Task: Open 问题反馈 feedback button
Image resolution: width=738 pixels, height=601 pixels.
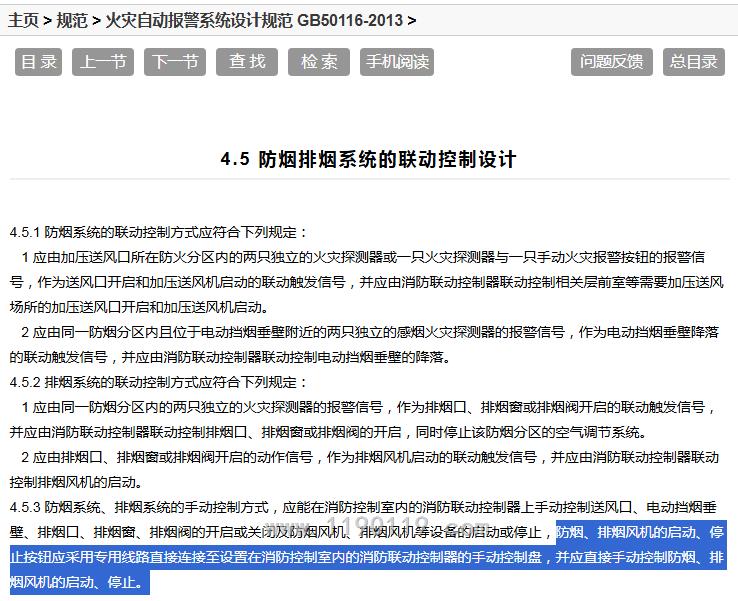Action: click(612, 62)
